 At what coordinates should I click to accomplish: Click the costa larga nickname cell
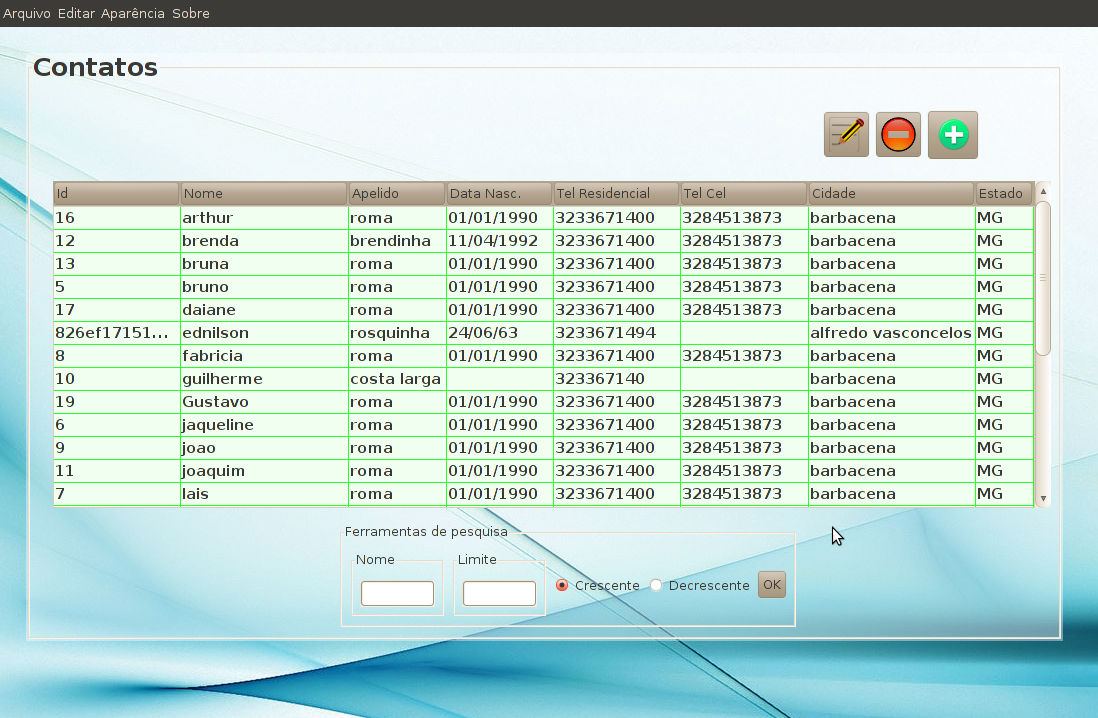coord(397,379)
